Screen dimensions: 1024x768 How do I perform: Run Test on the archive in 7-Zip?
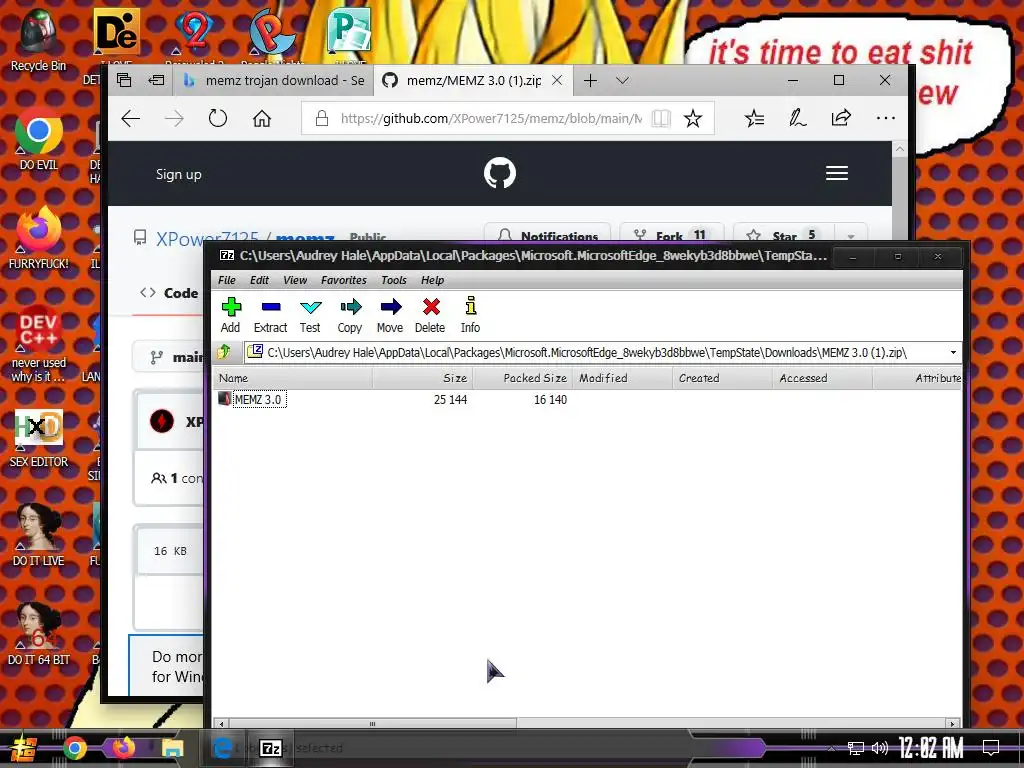310,315
